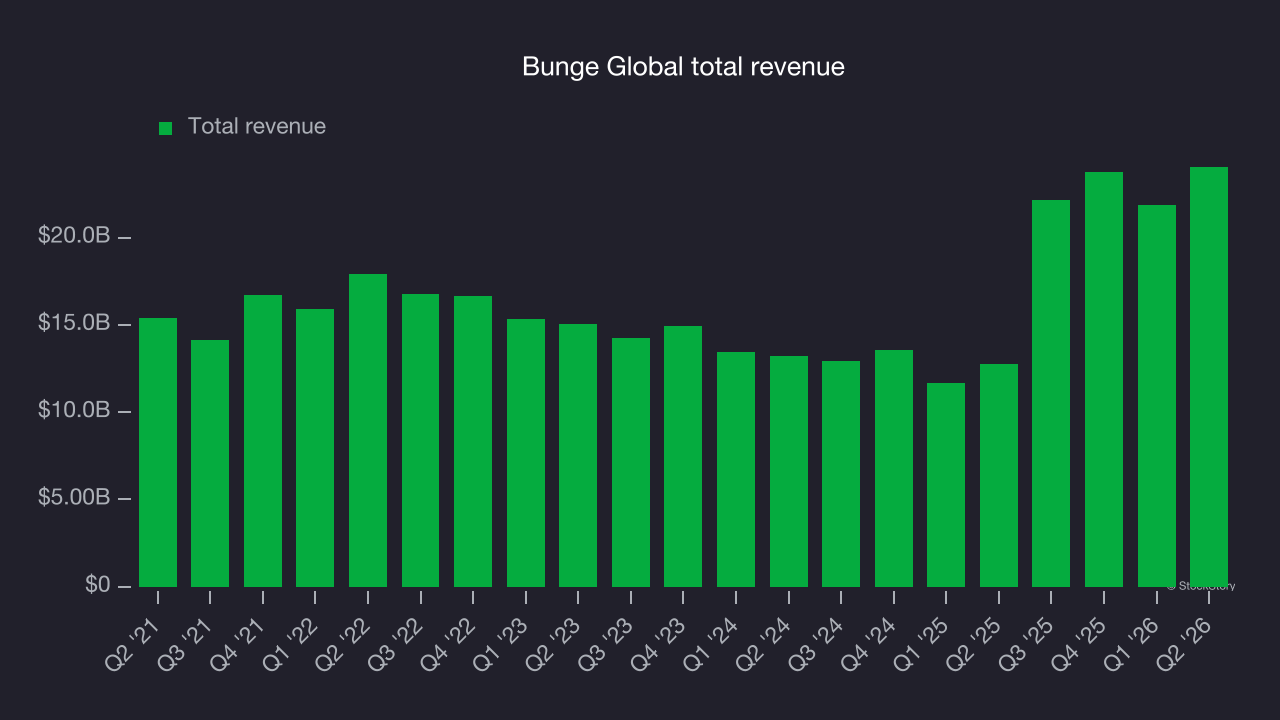Image resolution: width=1280 pixels, height=720 pixels.
Task: Click the Q4 '22 revenue bar
Action: (473, 441)
